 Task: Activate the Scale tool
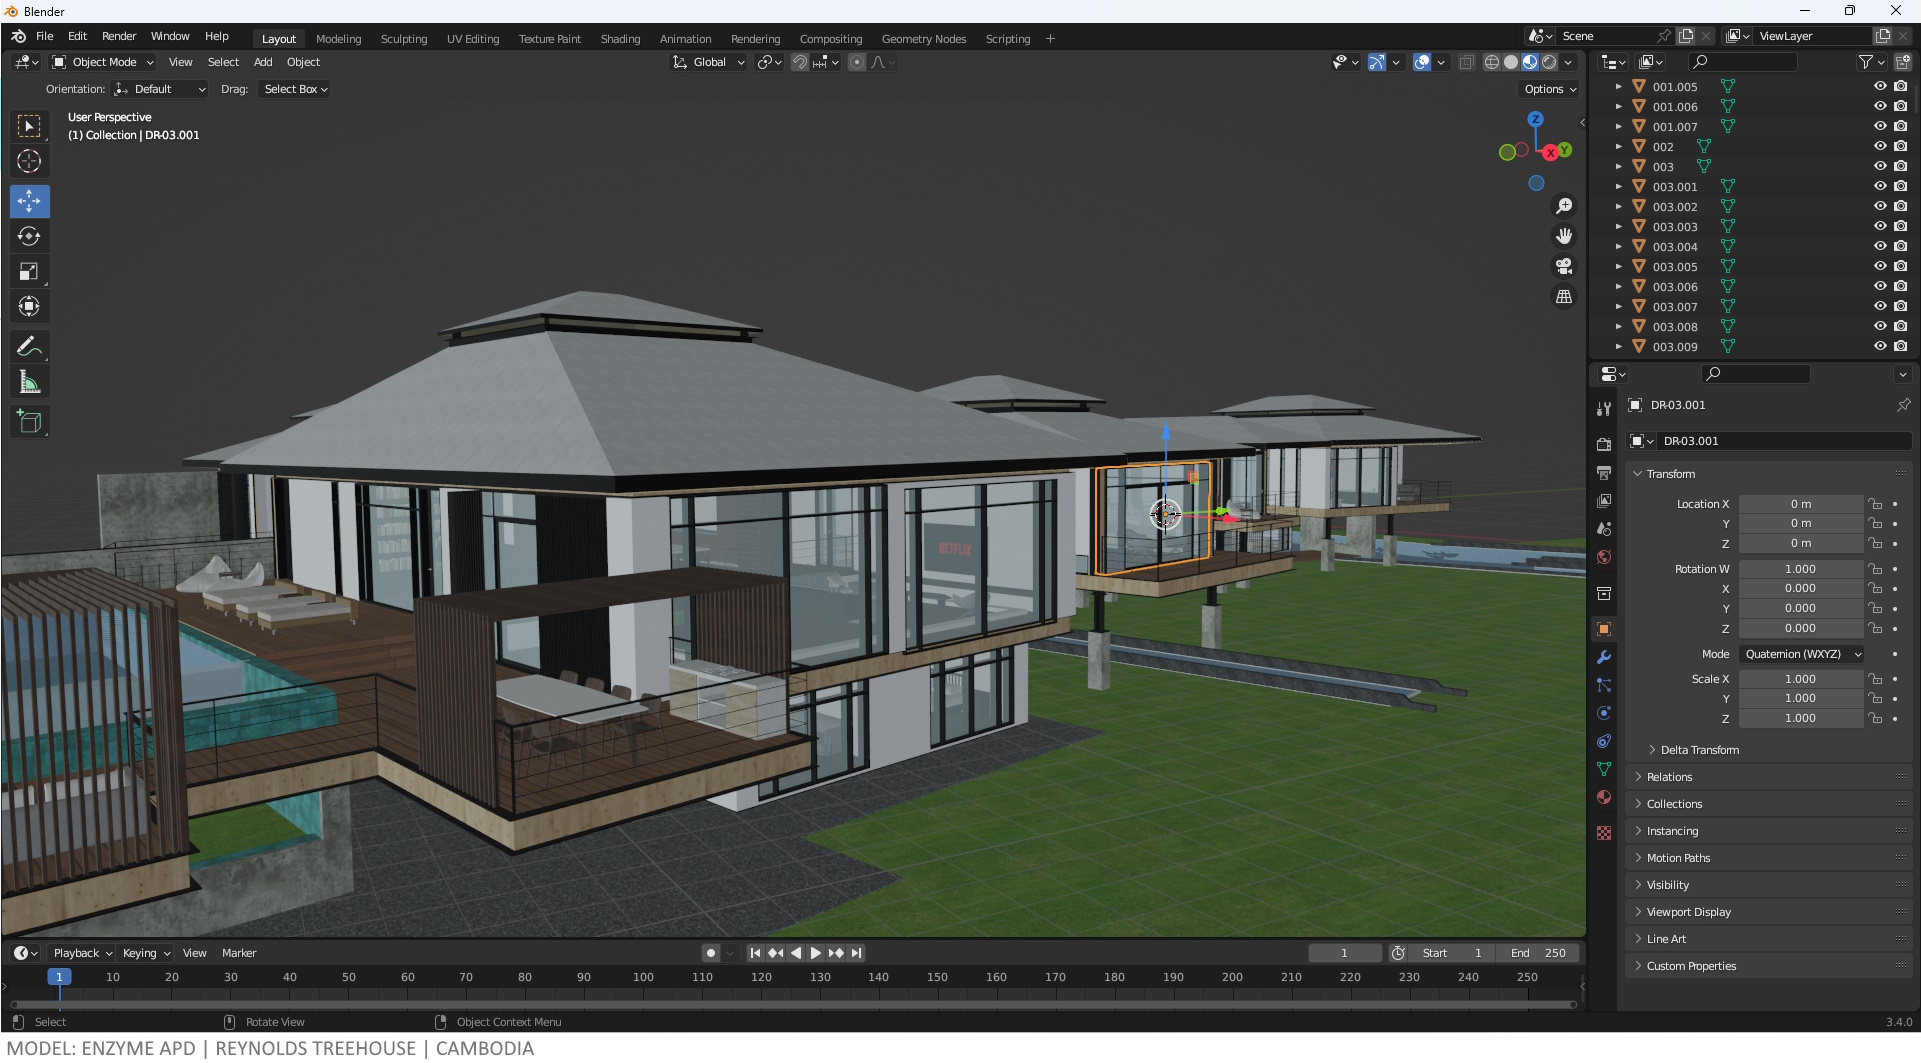(29, 272)
